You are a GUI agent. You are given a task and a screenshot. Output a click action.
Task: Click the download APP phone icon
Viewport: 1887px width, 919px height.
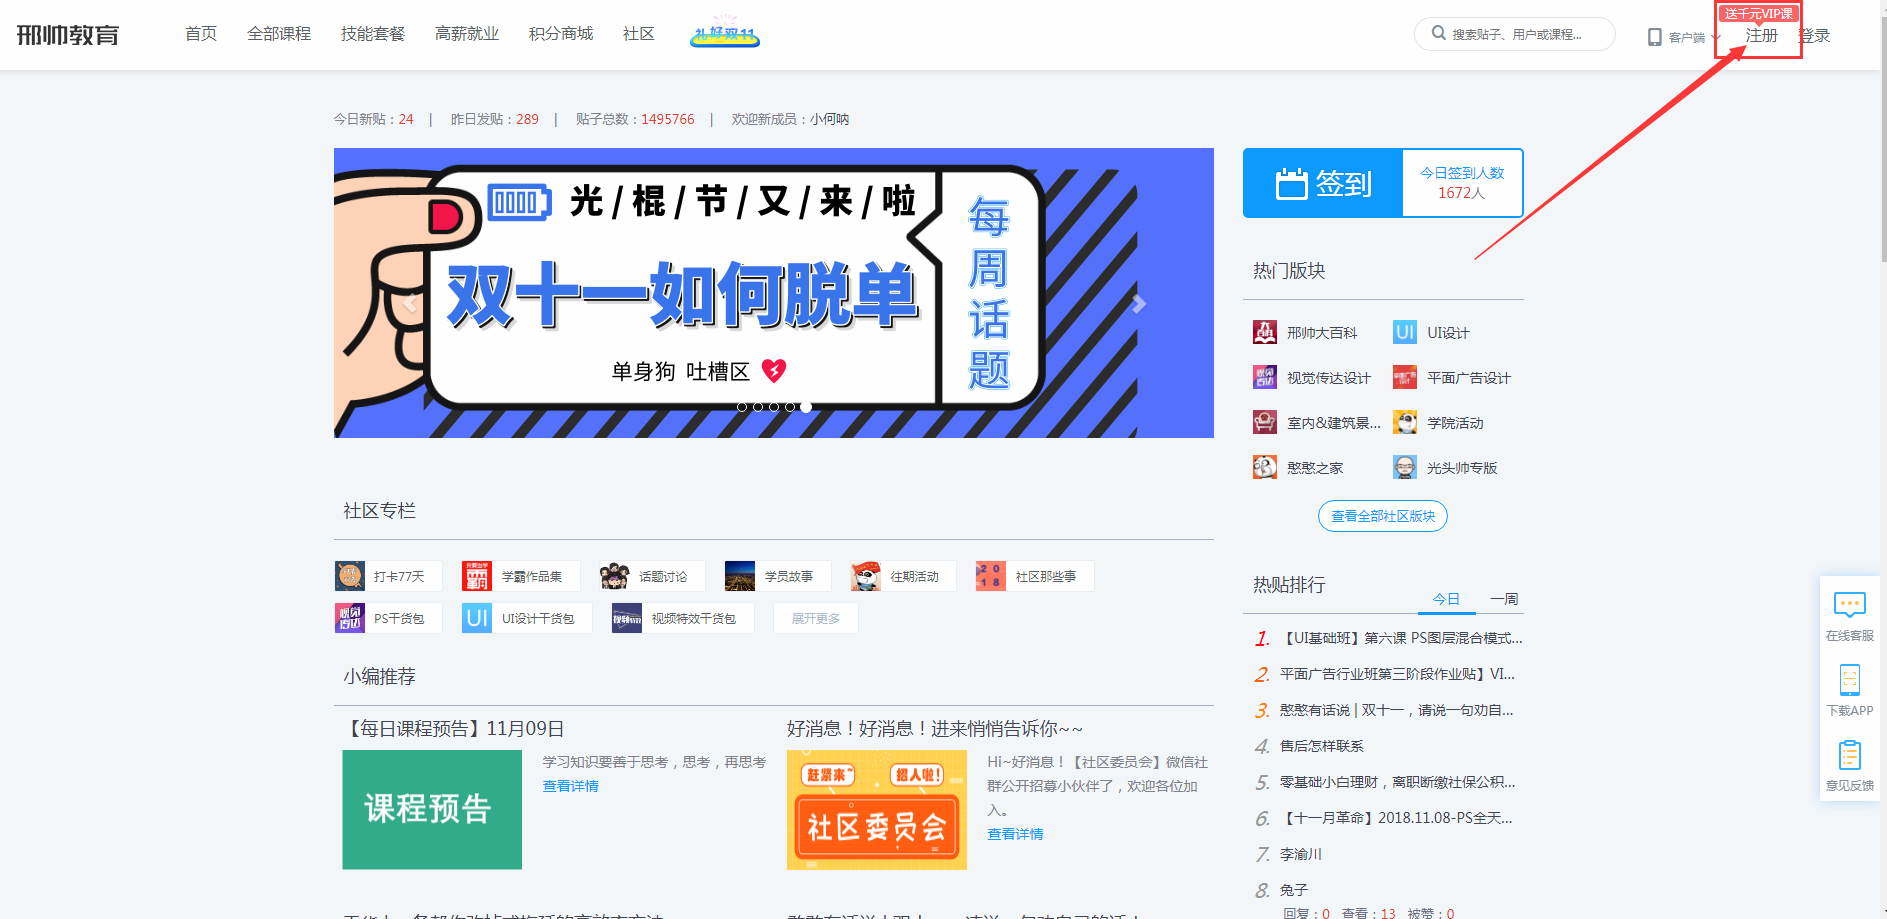tap(1849, 680)
